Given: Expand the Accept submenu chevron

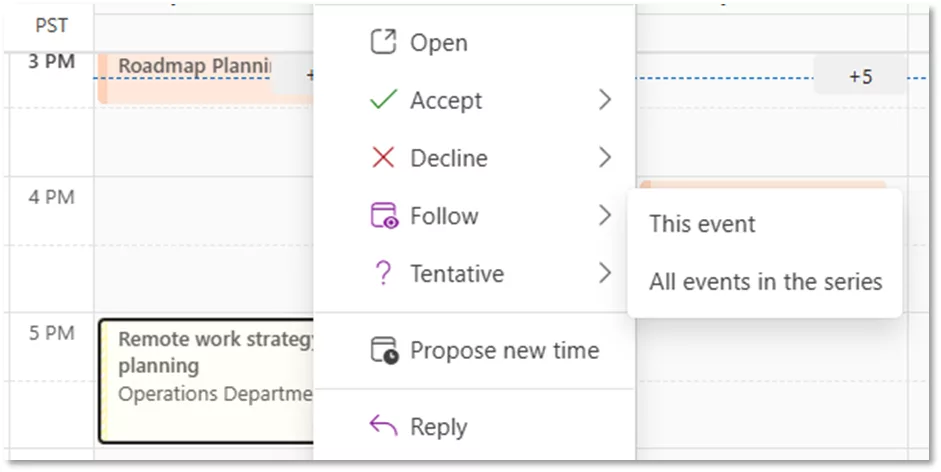Looking at the screenshot, I should coord(605,100).
